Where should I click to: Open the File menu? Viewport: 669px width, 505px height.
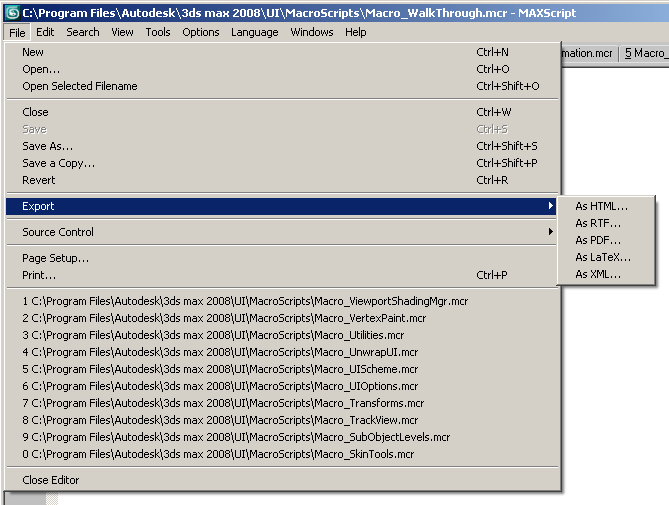pyautogui.click(x=17, y=32)
